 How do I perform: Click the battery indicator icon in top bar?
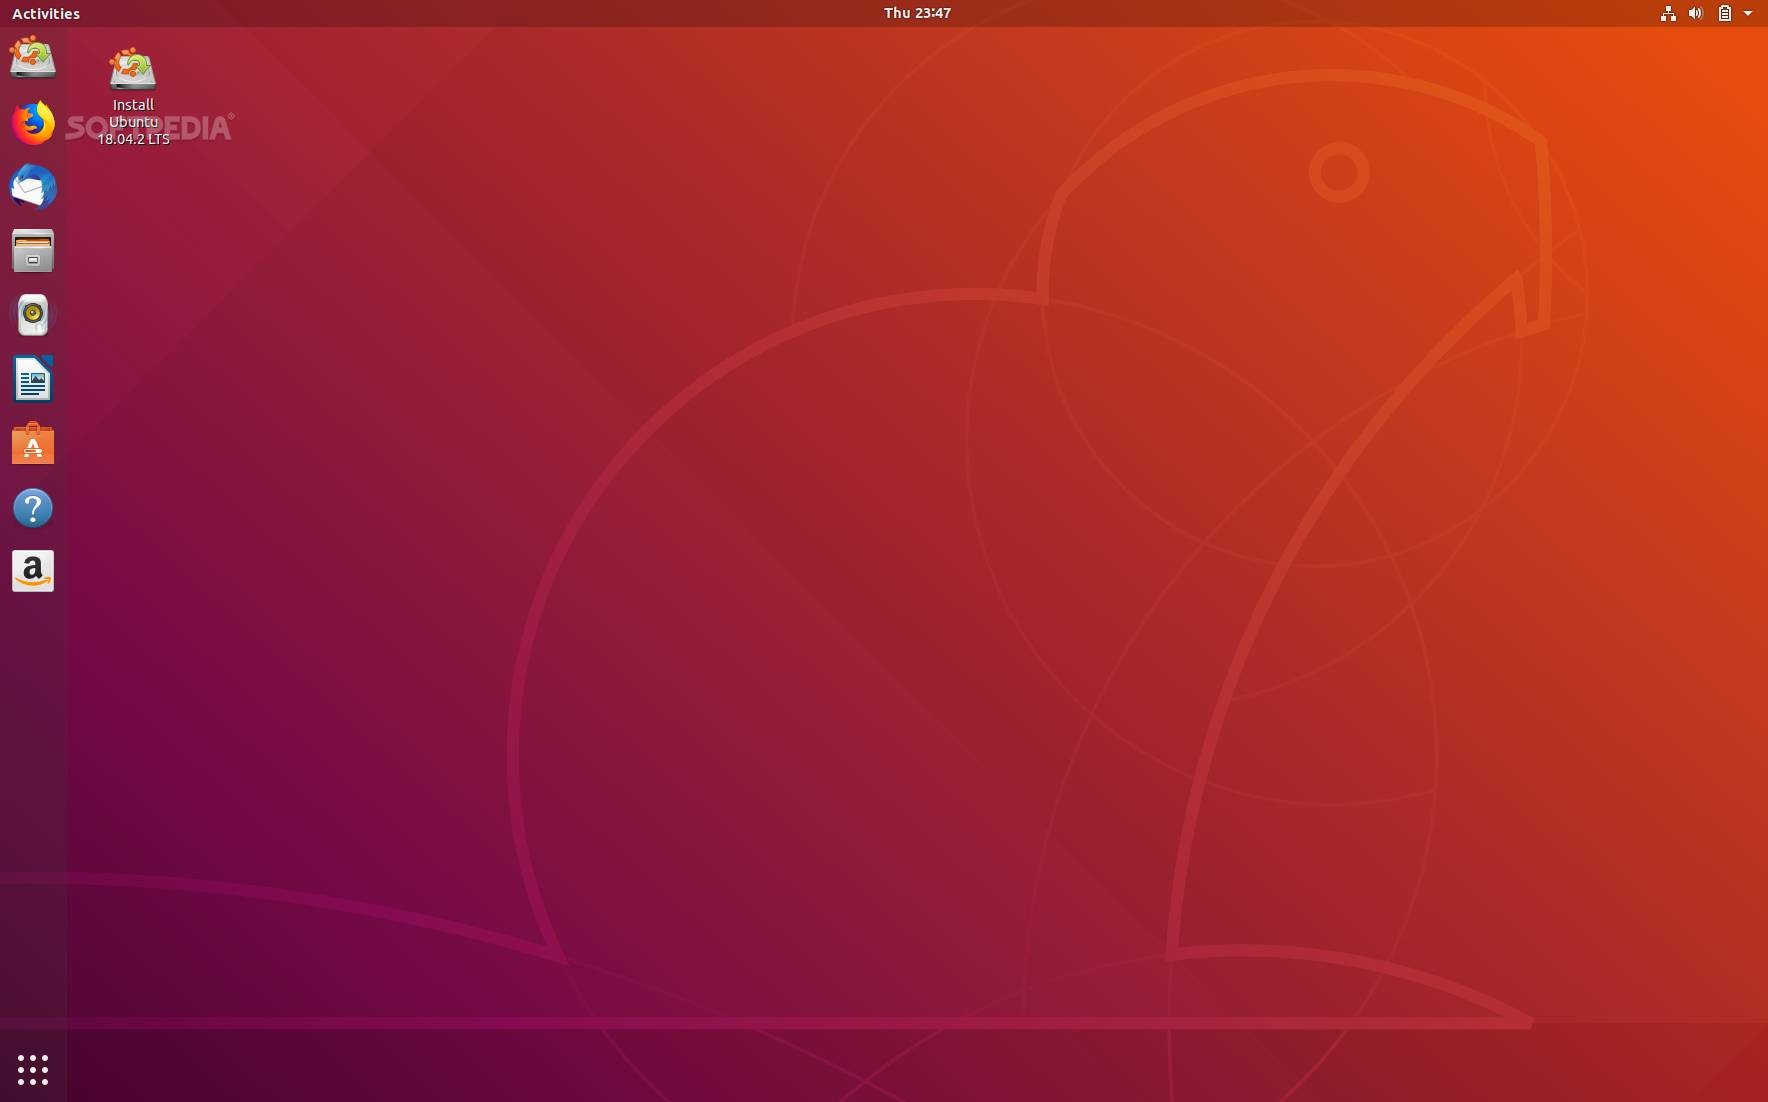1724,13
